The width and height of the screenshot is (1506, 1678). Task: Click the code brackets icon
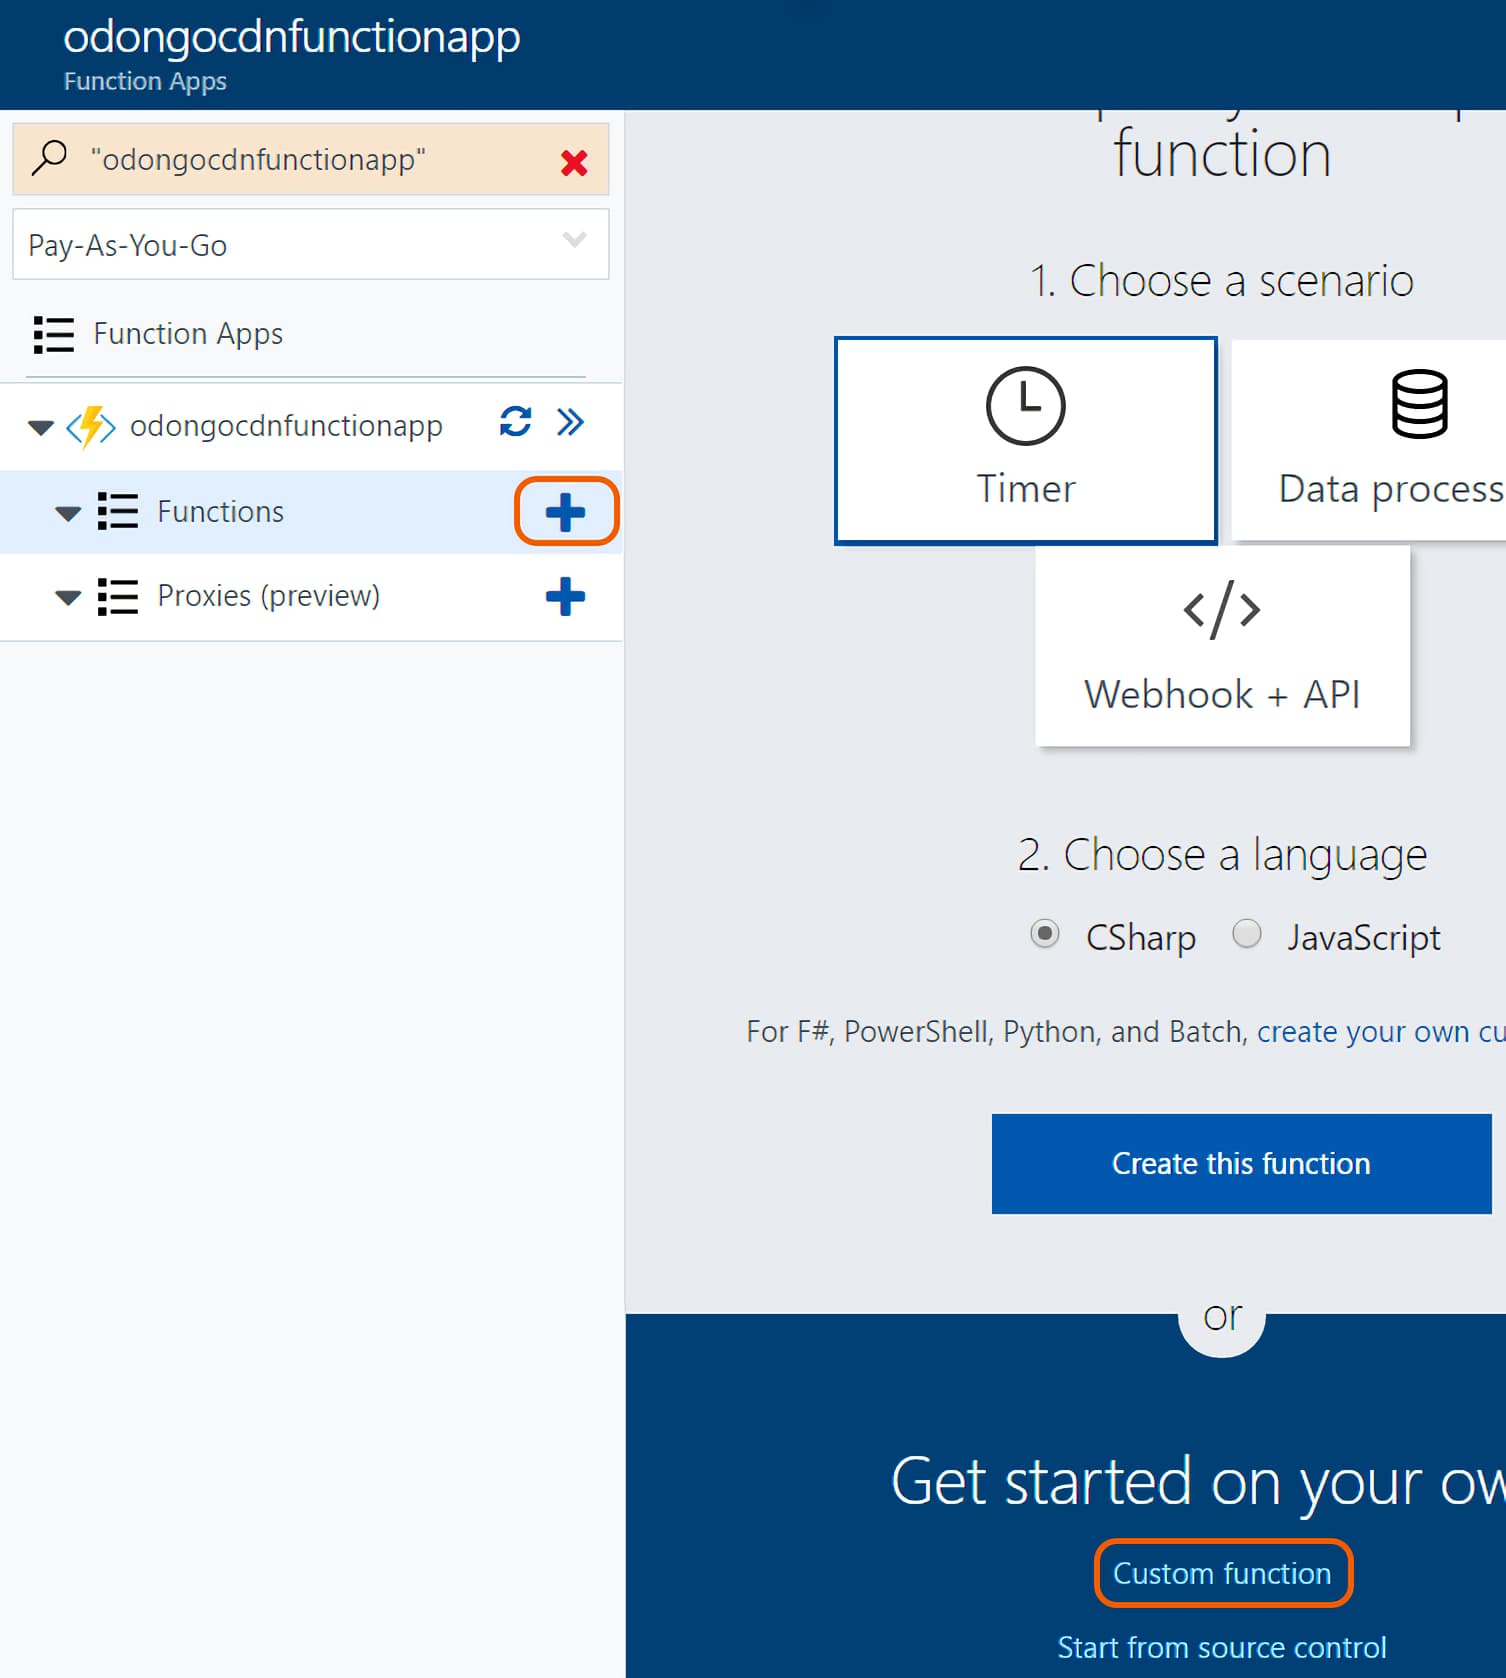pos(1222,609)
